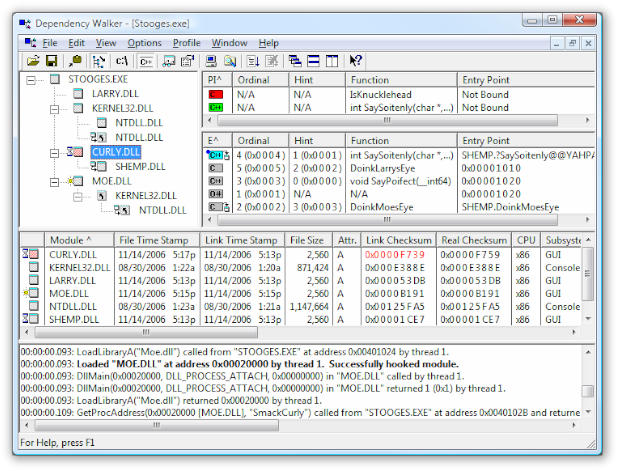Screen dimensions: 618x471
Task: View module in external viewer icon
Action: tap(169, 61)
